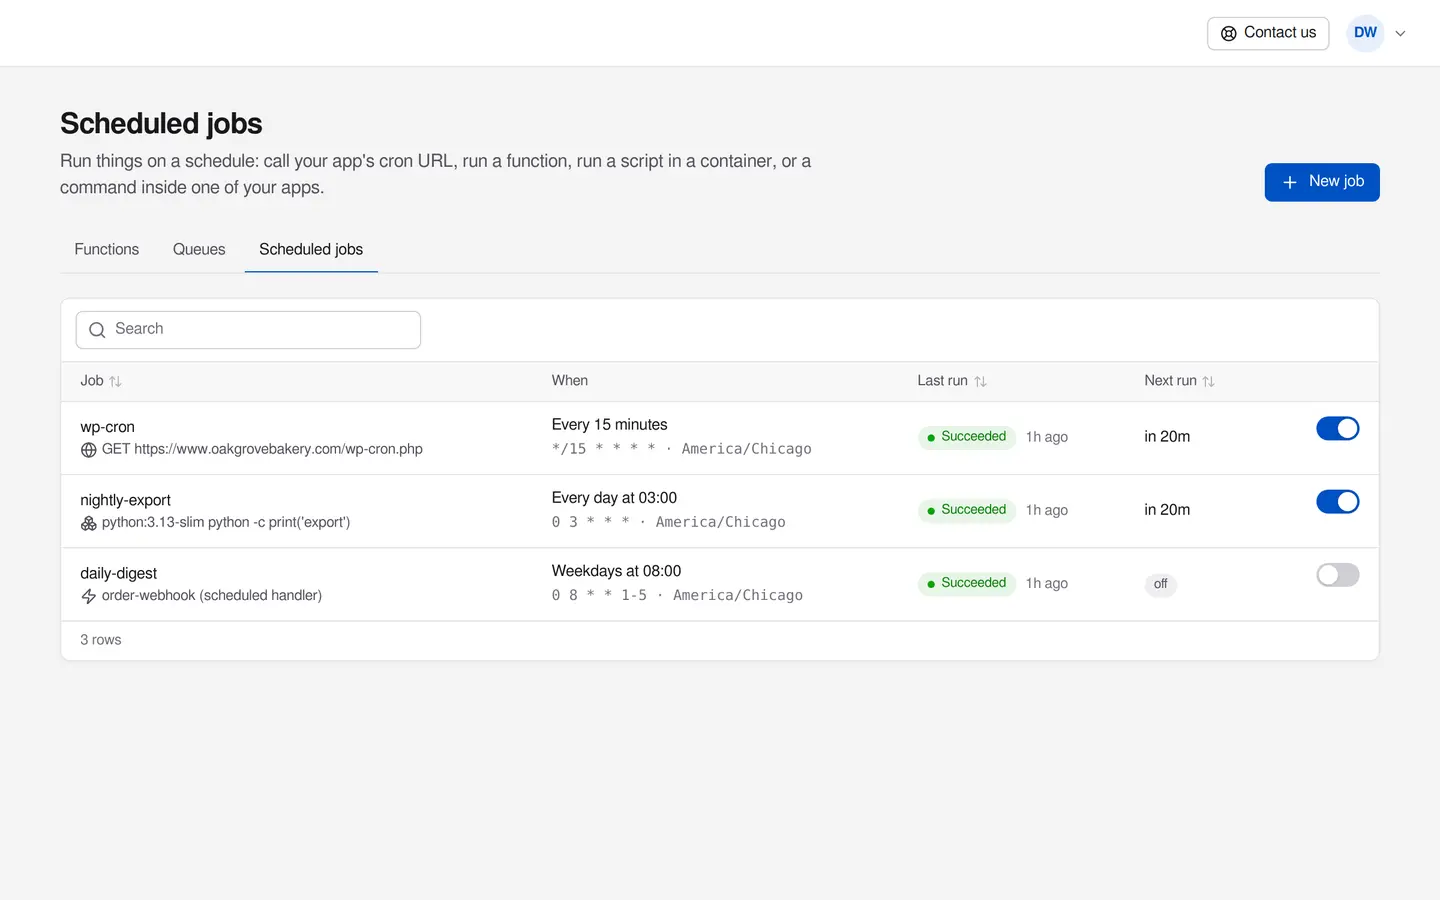
Task: Click the sort arrows beside Next run
Action: (x=1208, y=381)
